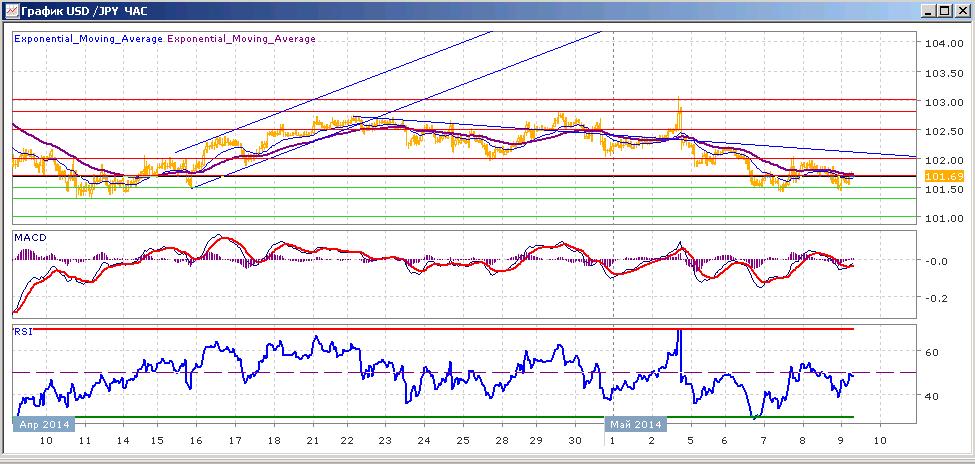The width and height of the screenshot is (975, 464).
Task: Select the blue Exponential_Moving_Average legend label
Action: [88, 39]
